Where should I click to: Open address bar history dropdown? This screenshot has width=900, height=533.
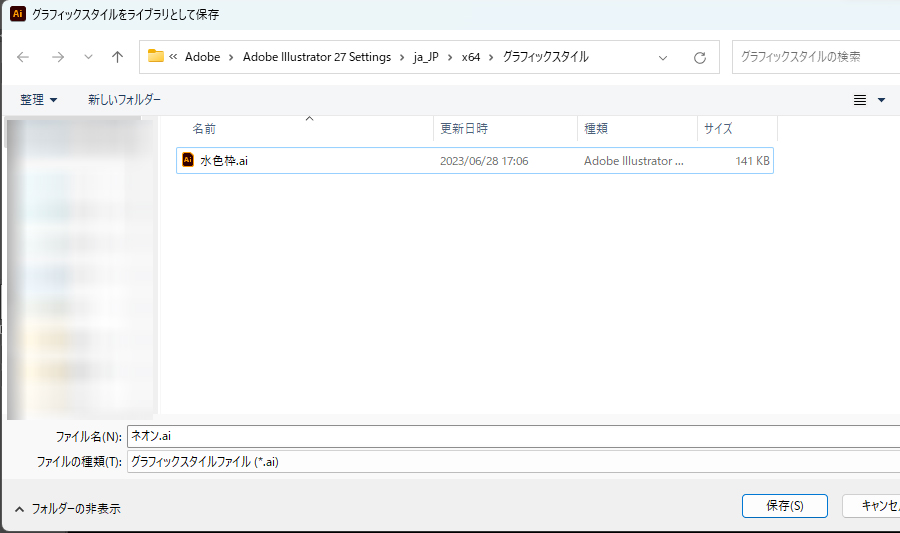point(663,57)
